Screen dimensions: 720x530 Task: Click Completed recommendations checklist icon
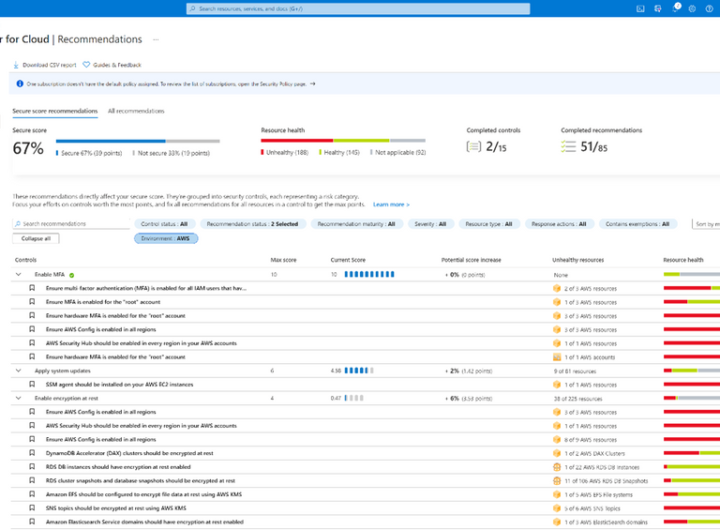pos(568,147)
